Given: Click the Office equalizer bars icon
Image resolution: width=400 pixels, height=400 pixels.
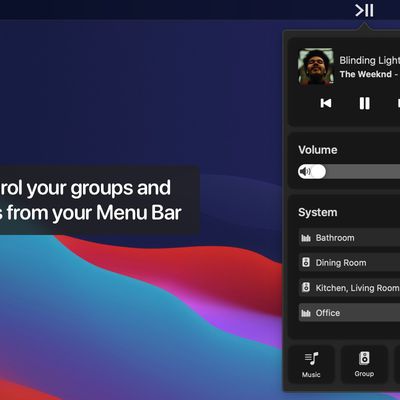Looking at the screenshot, I should (306, 313).
